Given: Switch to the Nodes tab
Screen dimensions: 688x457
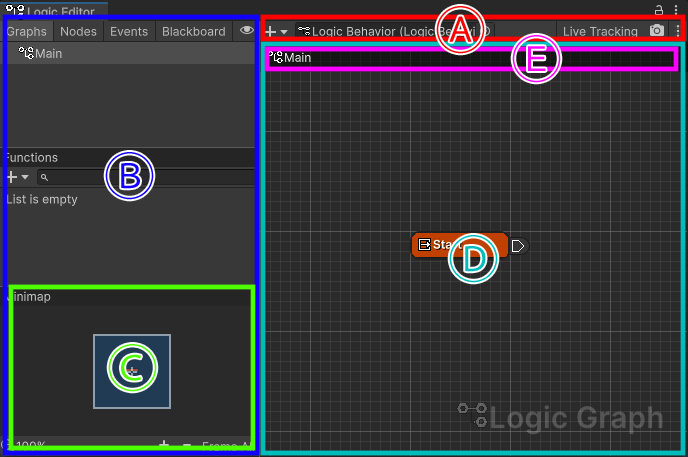Looking at the screenshot, I should (78, 31).
